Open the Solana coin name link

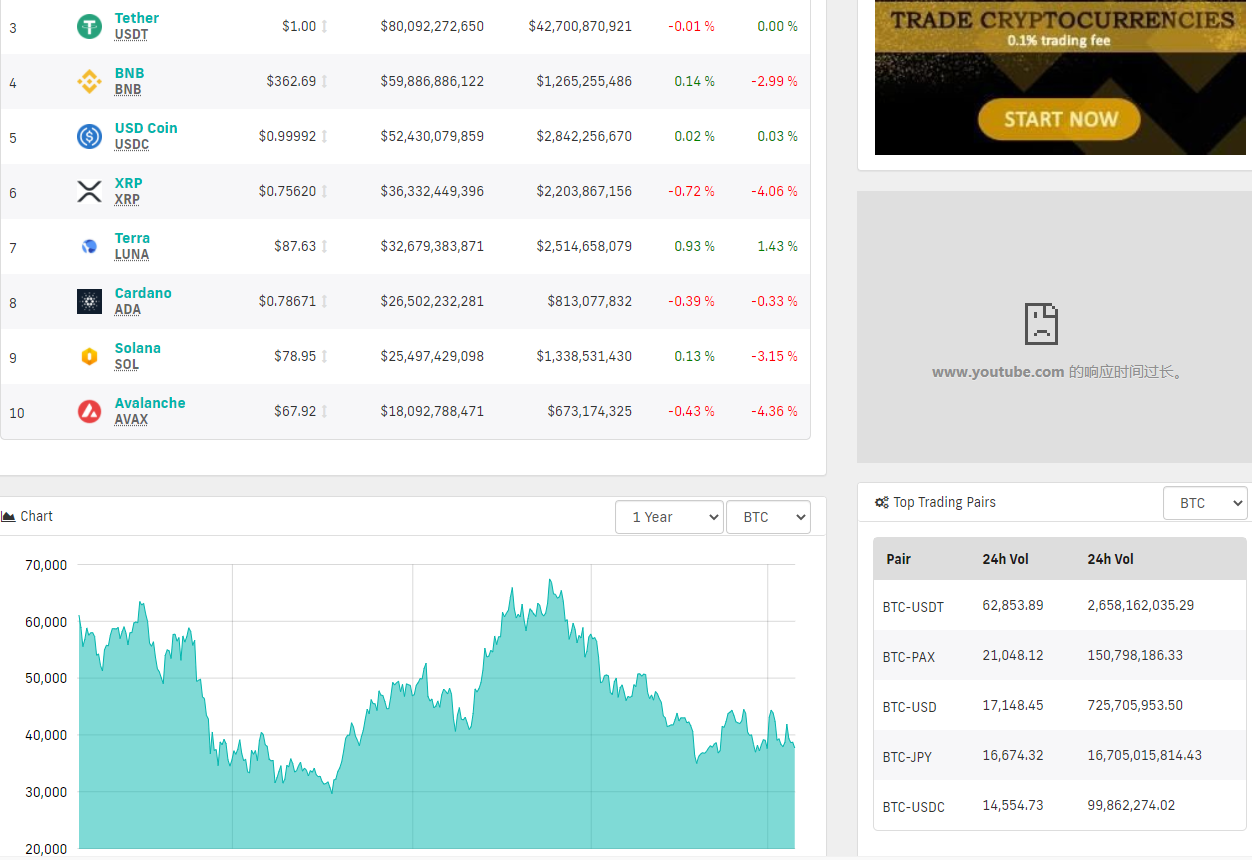tap(137, 348)
